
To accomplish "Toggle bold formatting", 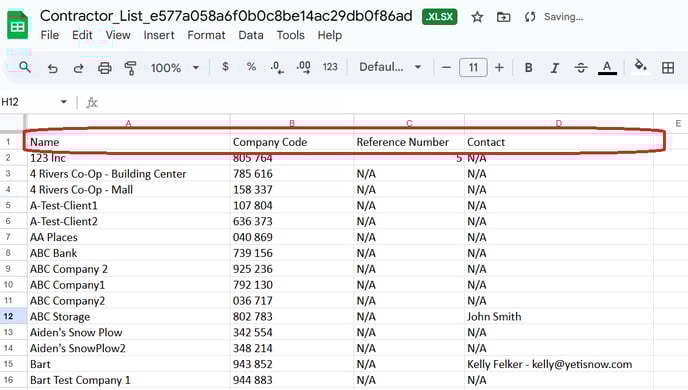I will (528, 68).
